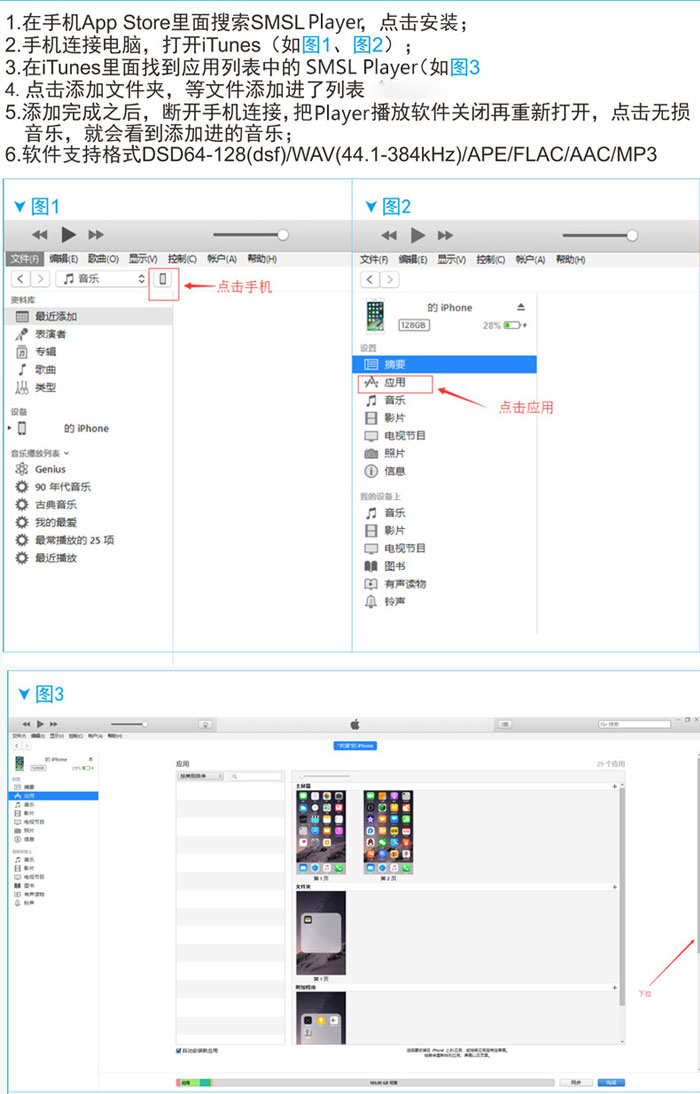Screen dimensions: 700x1094
Task: Open the 显示(V) menu in Figure 2
Action: [452, 260]
